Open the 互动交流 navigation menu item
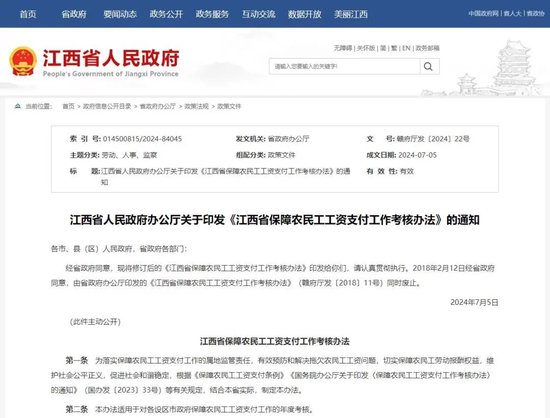This screenshot has width=550, height=418. coord(259,14)
